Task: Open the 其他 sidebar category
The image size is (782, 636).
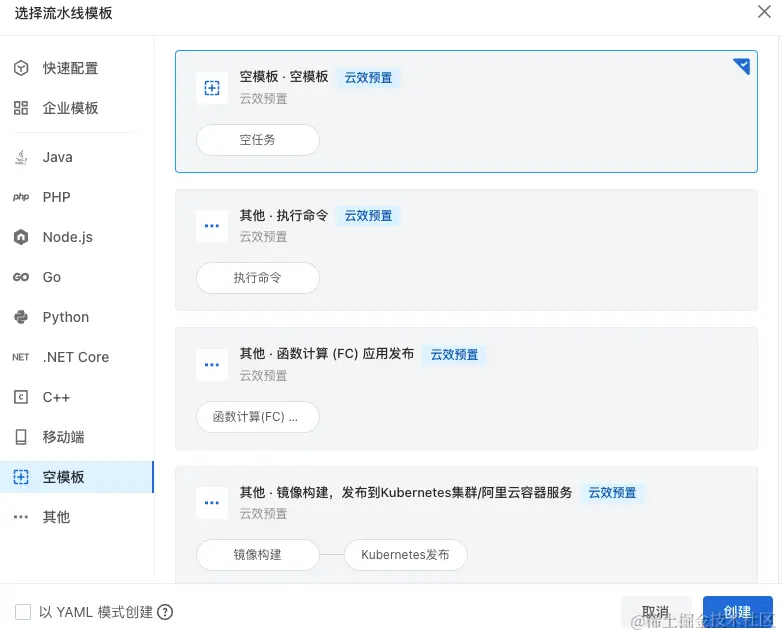Action: point(77,517)
